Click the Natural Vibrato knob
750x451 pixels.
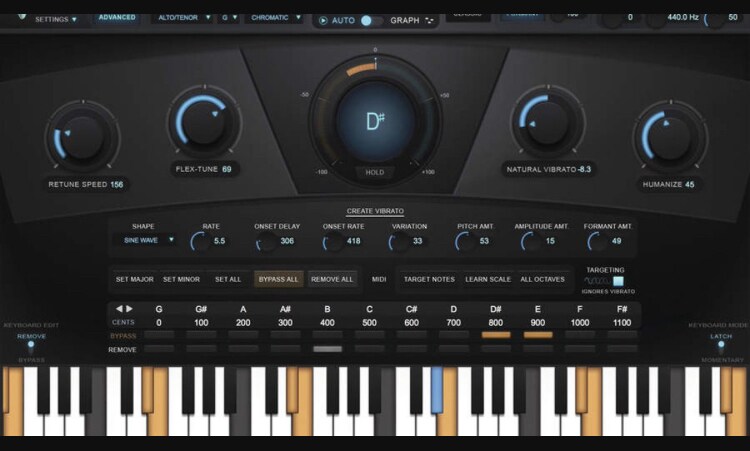coord(548,122)
